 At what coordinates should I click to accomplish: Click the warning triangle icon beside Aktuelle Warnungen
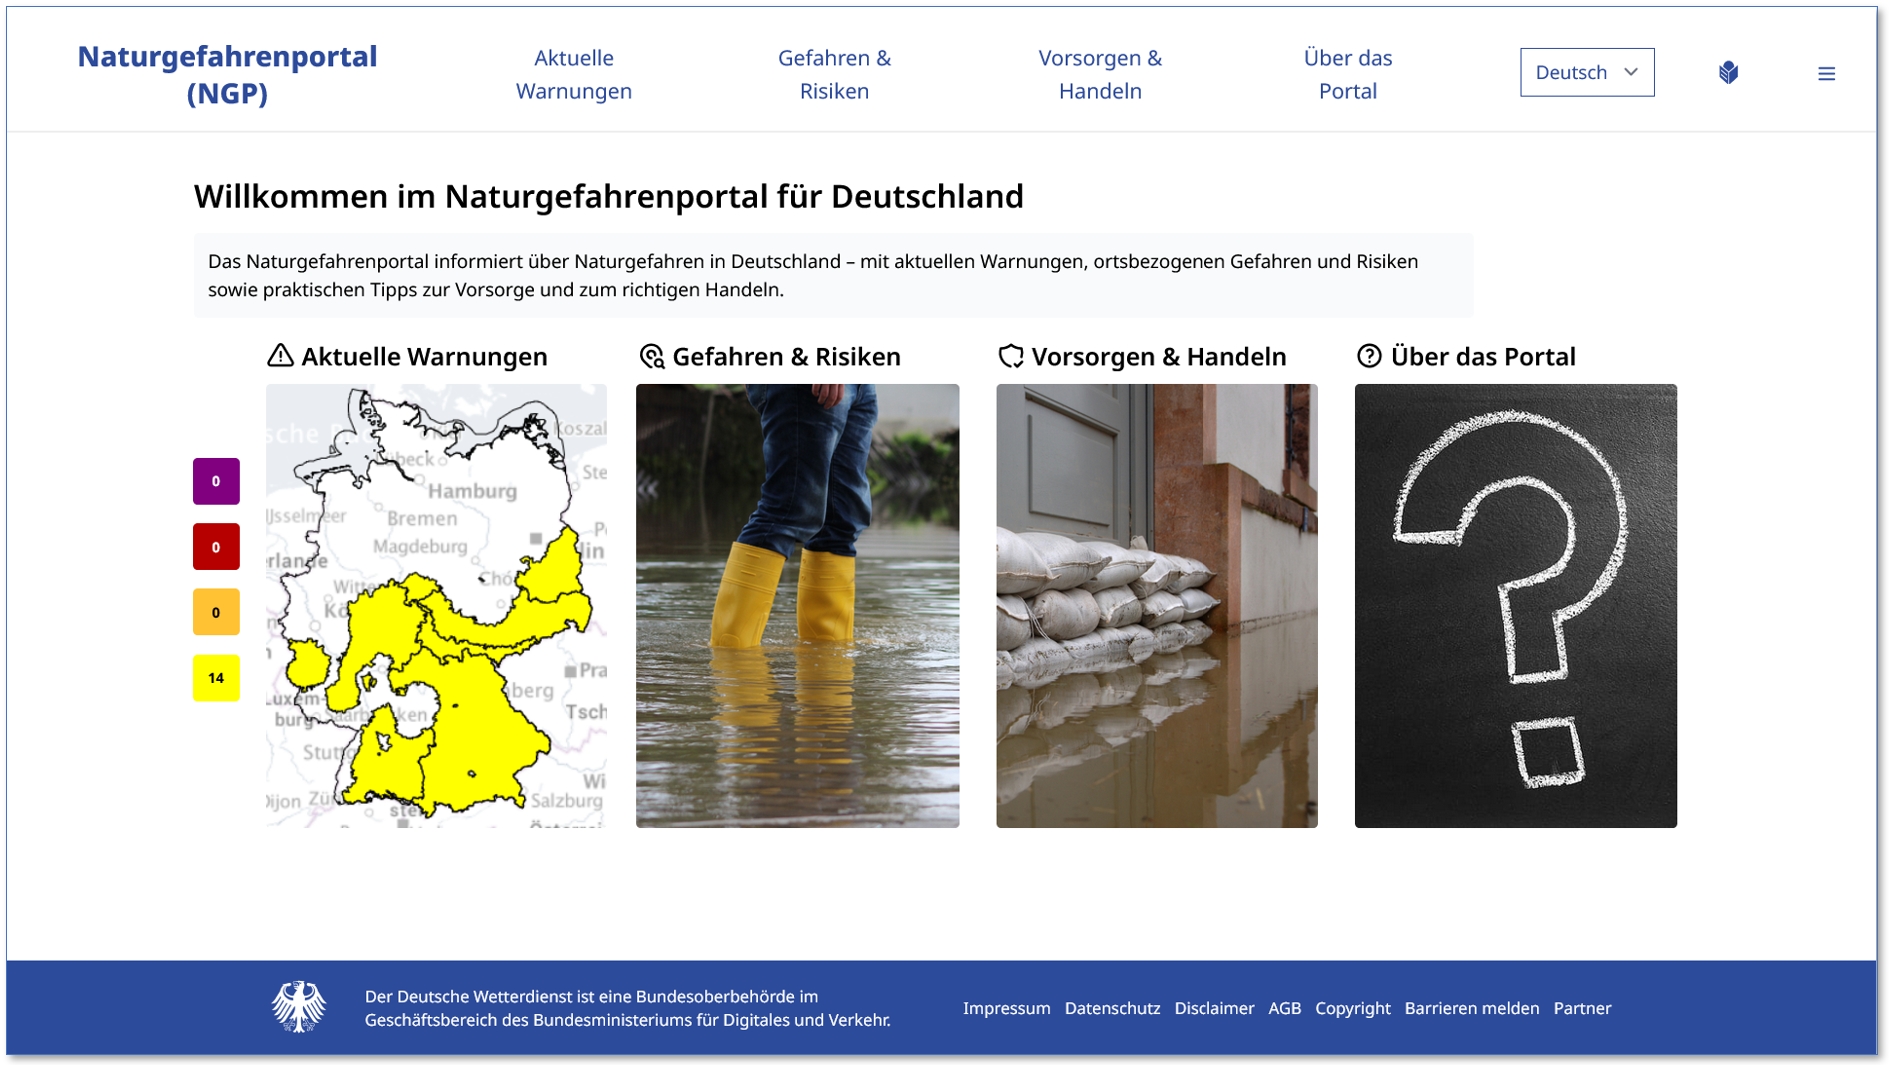tap(280, 356)
